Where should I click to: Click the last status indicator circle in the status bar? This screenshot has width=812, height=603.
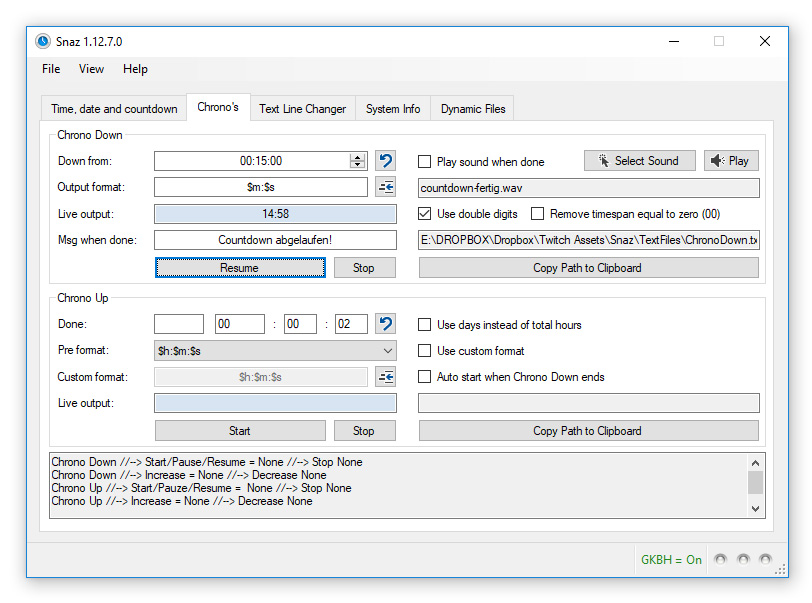point(765,559)
